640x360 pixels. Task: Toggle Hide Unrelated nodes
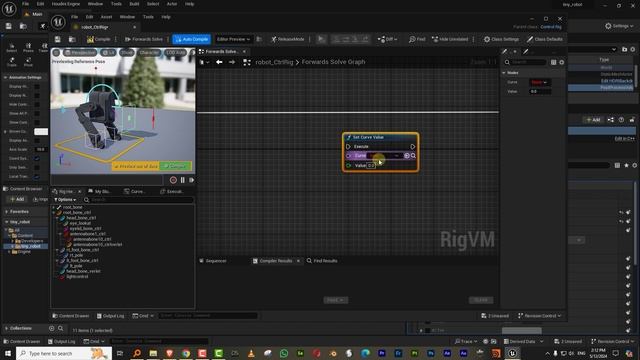click(450, 39)
